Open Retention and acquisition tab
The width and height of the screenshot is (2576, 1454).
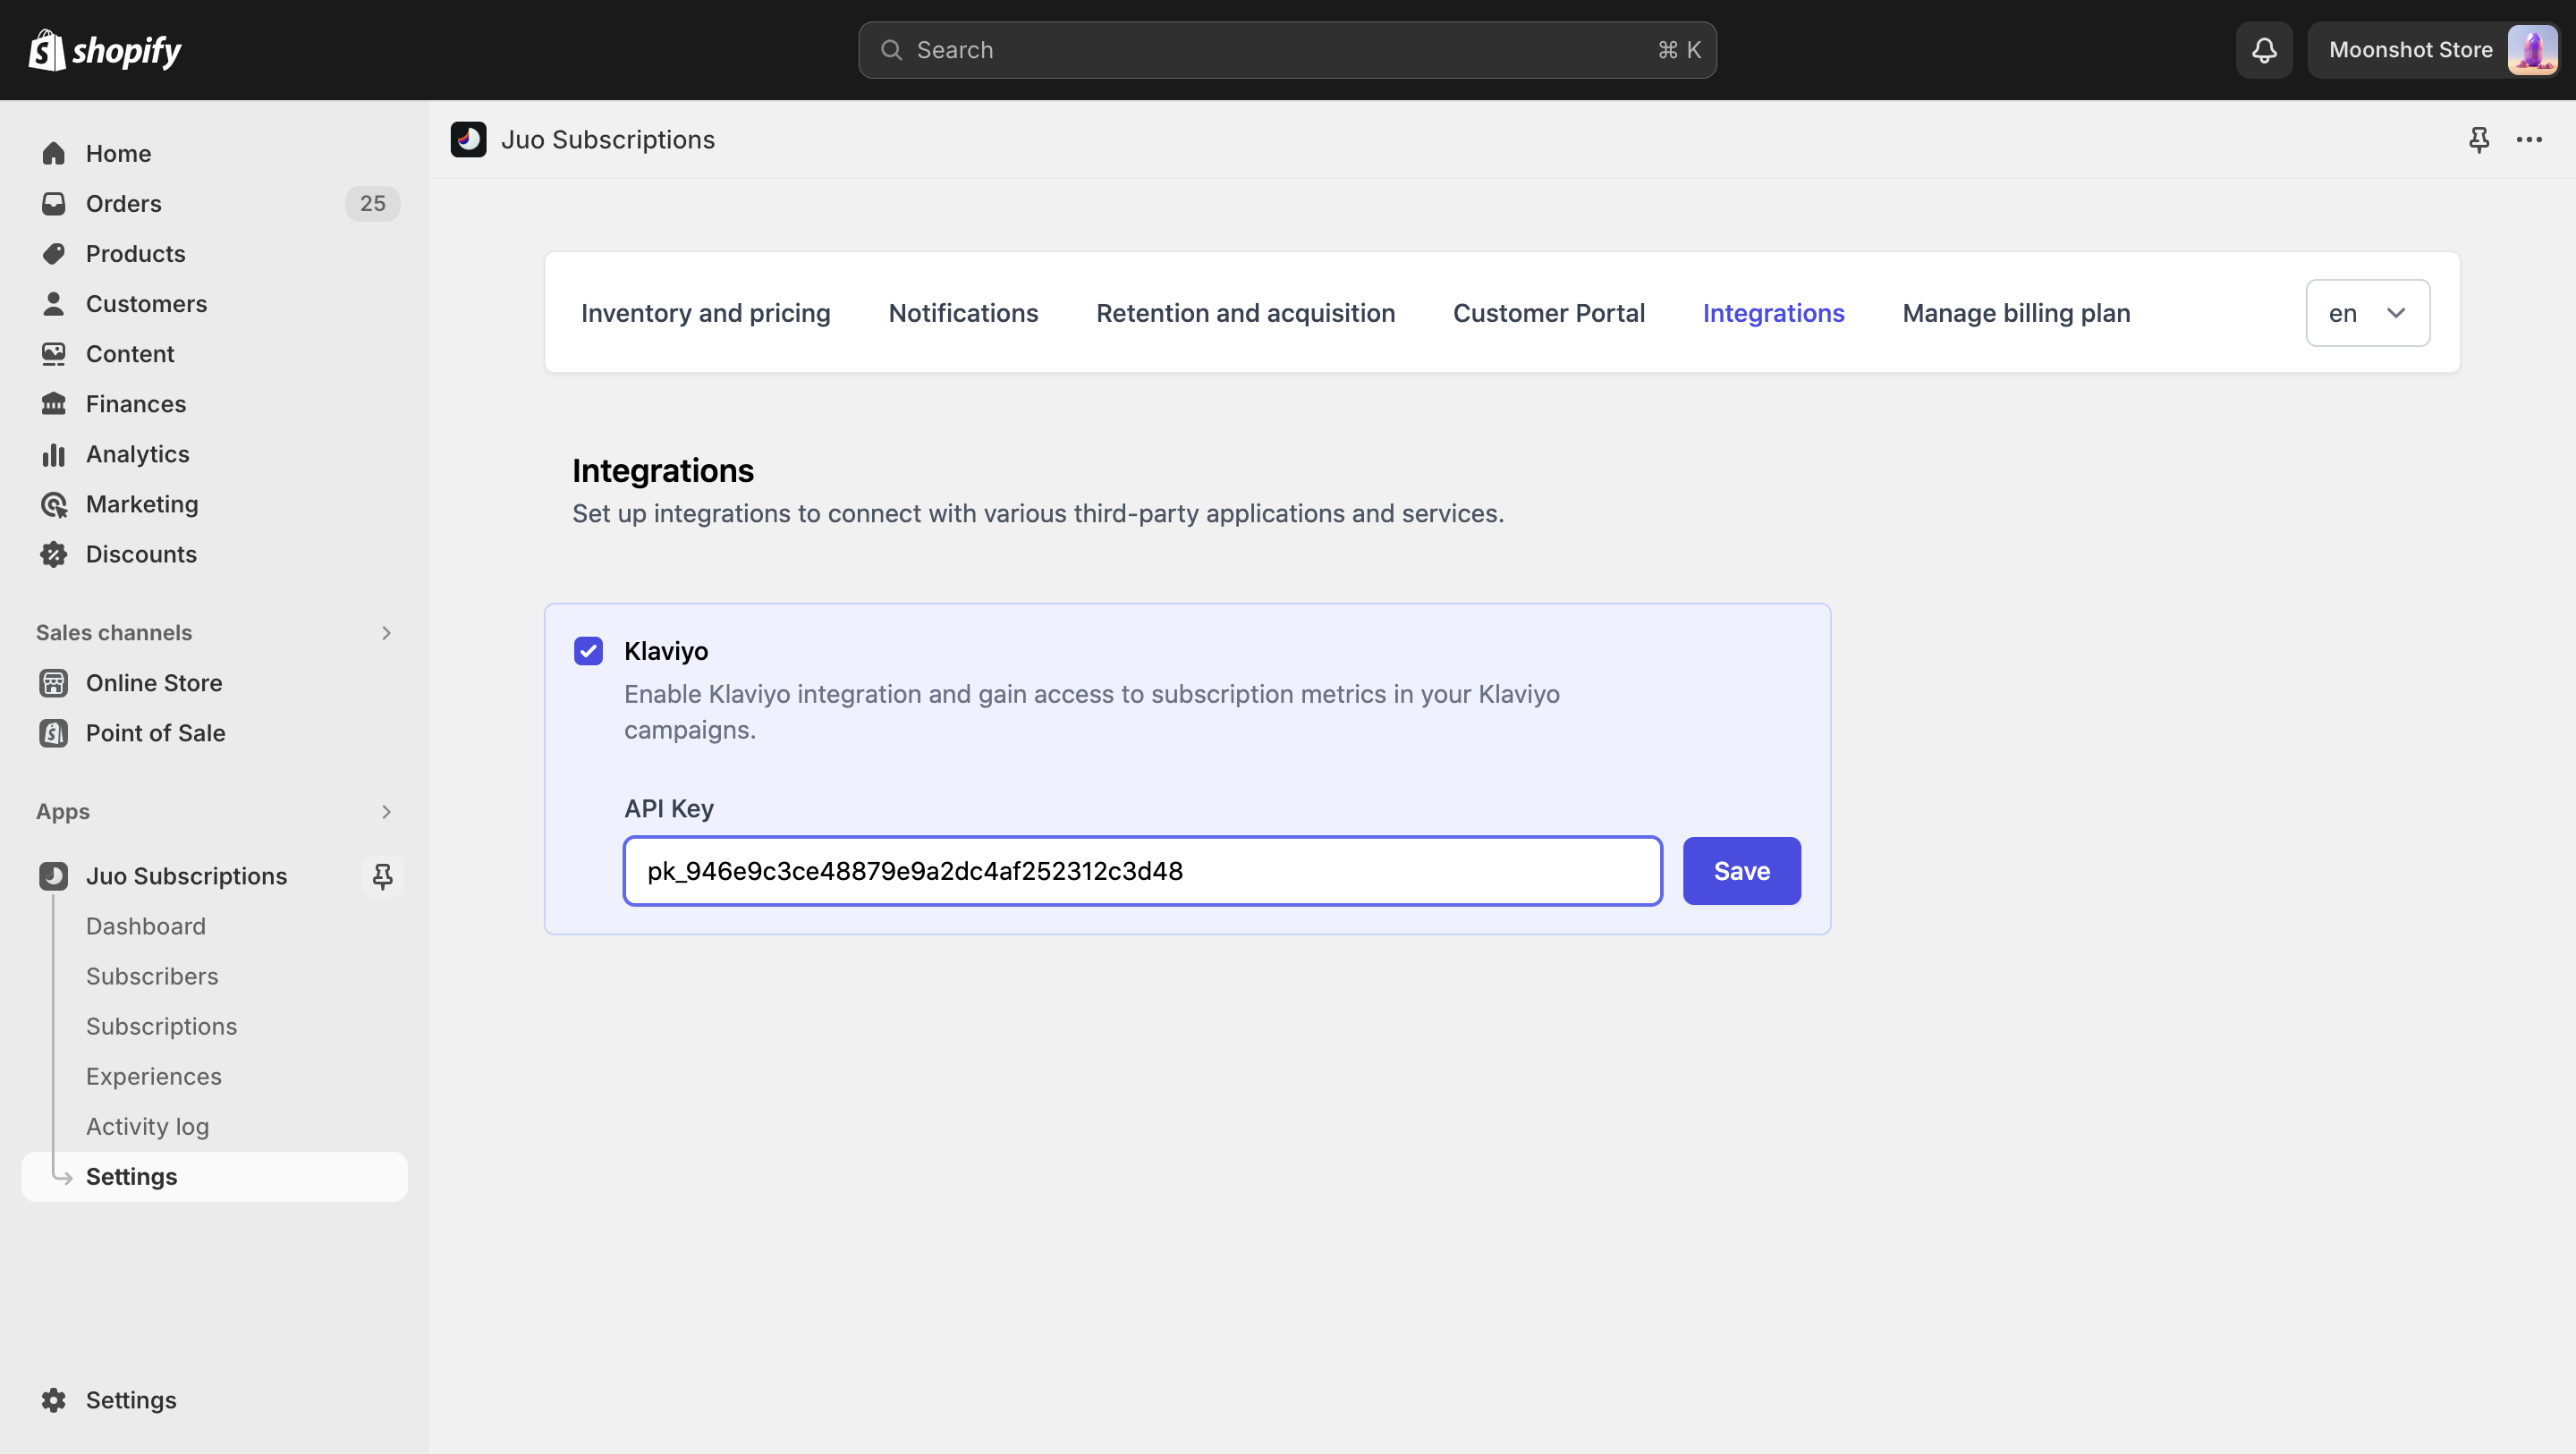pyautogui.click(x=1245, y=313)
